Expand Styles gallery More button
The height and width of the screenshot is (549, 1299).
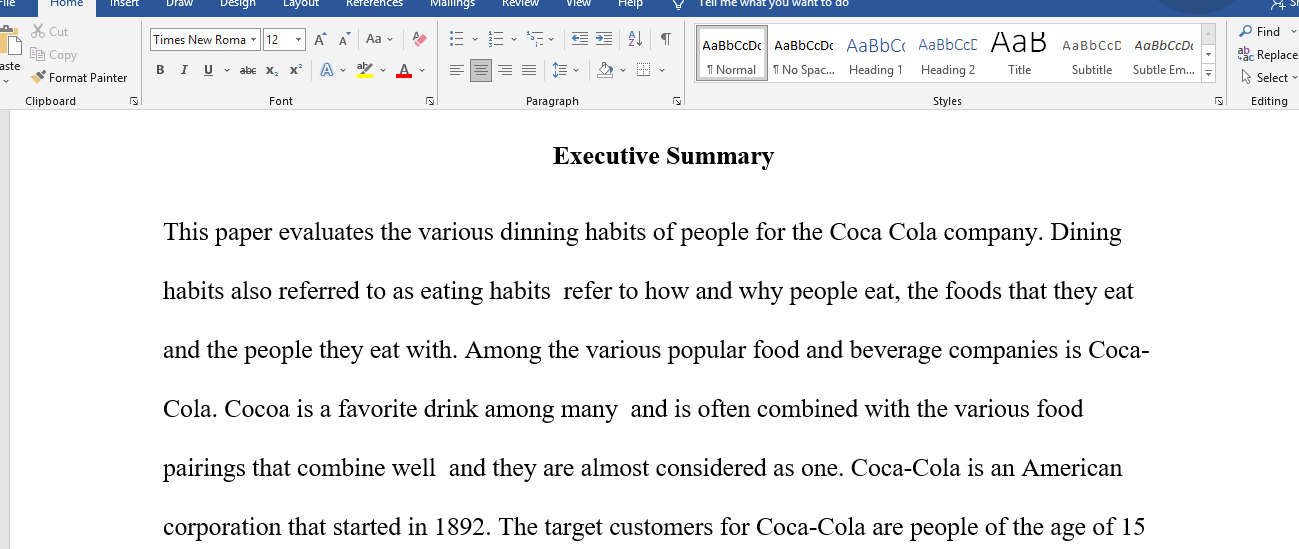1209,73
